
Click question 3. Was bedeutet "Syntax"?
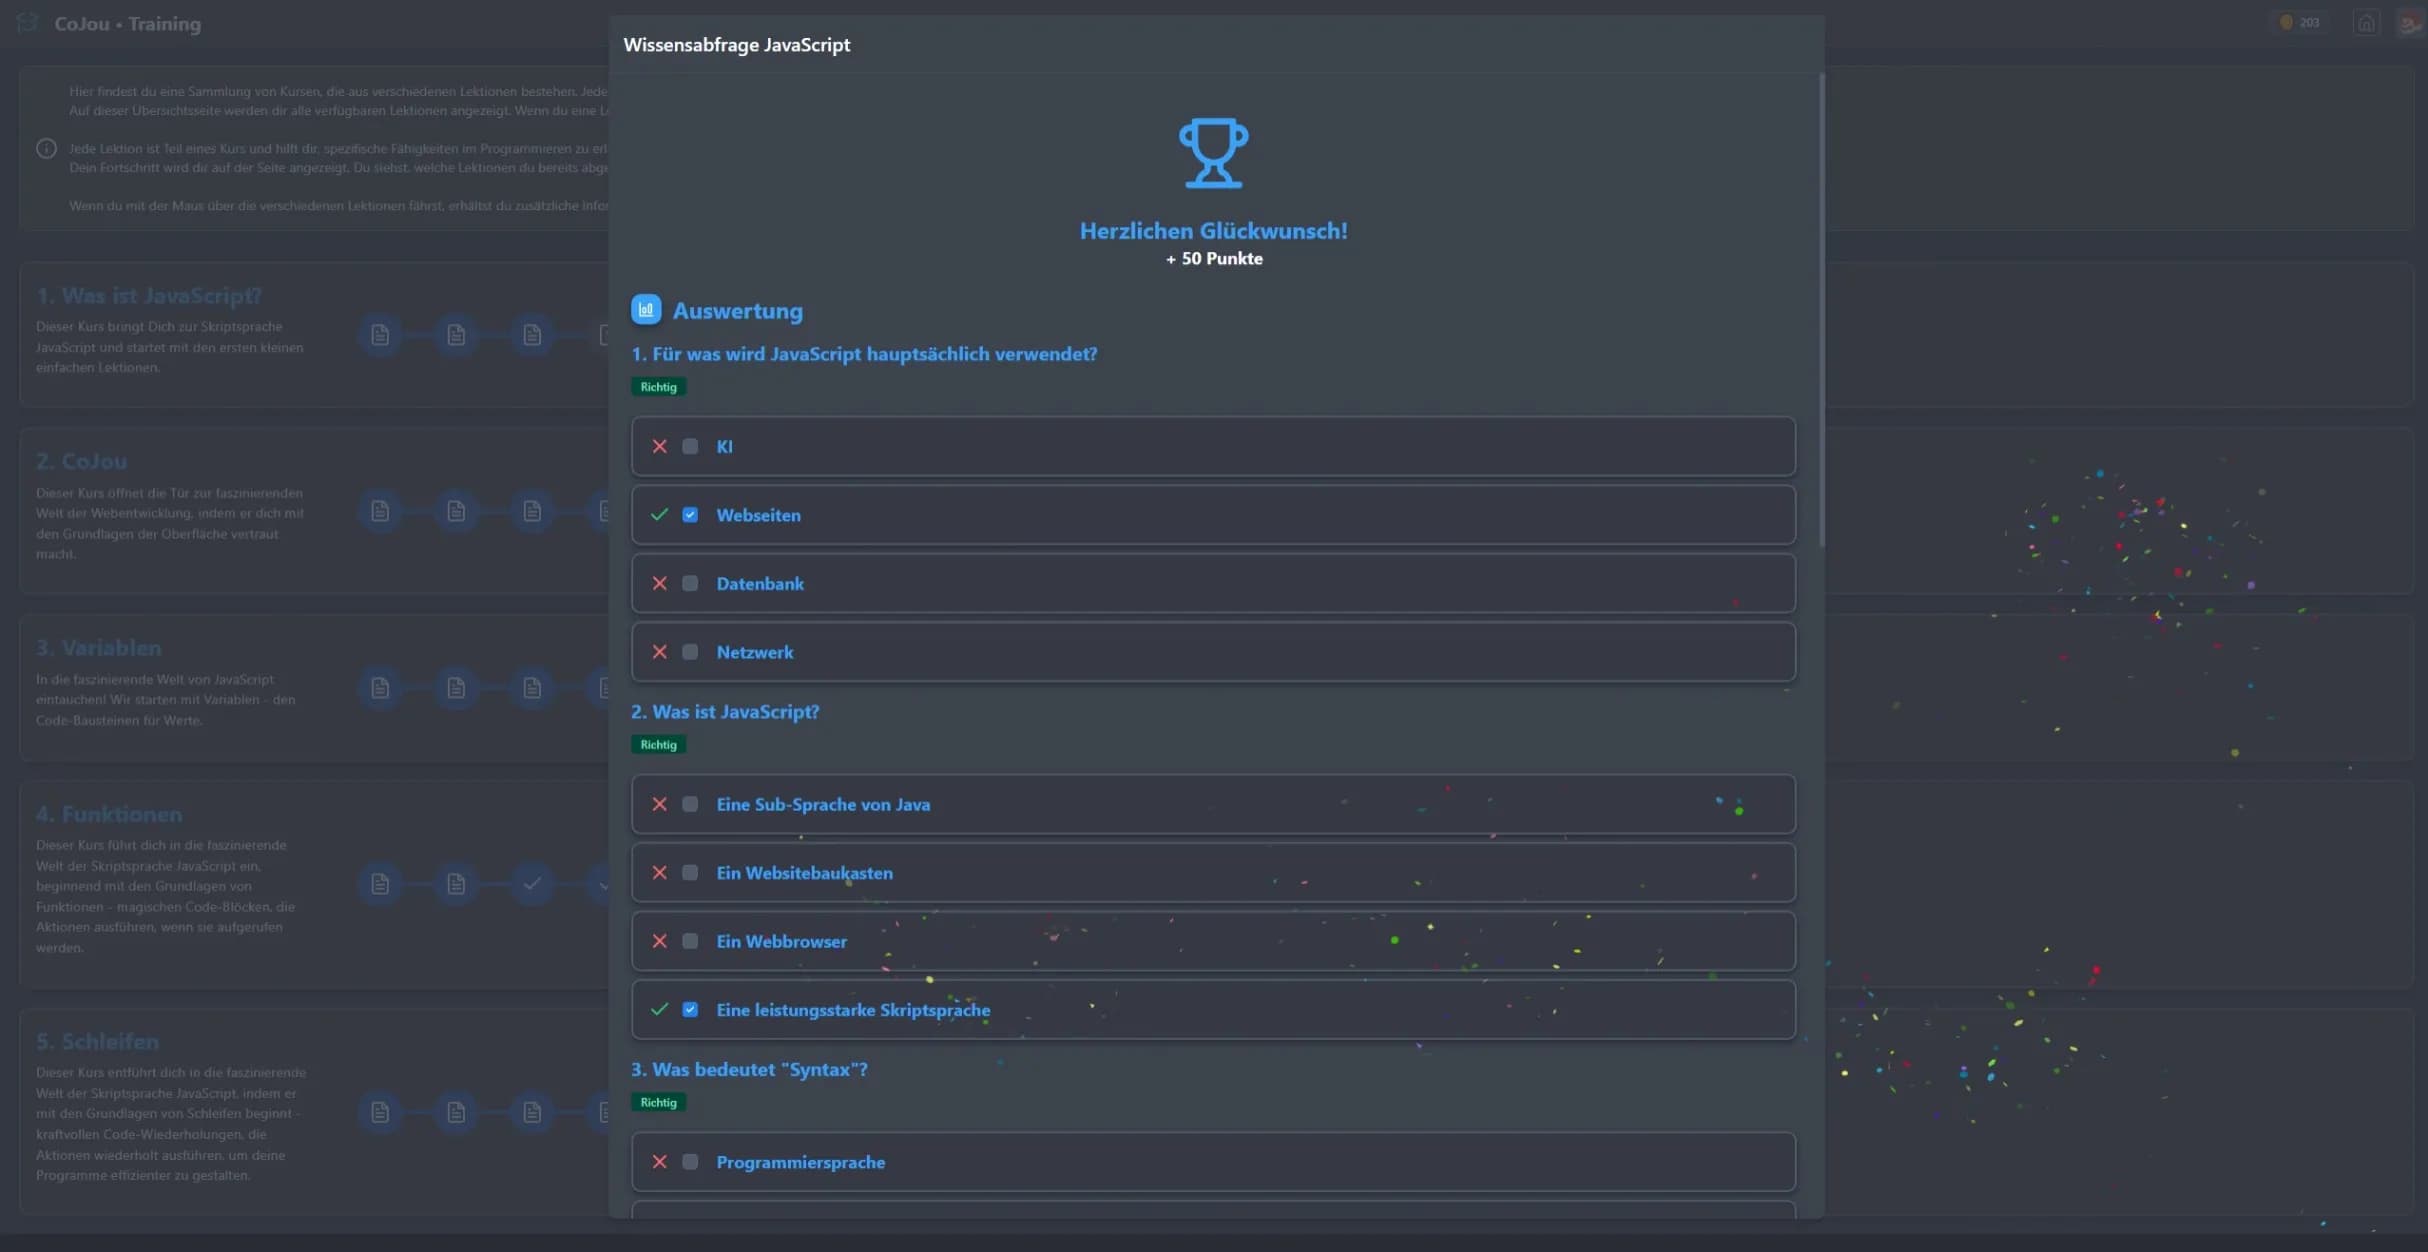(x=749, y=1070)
